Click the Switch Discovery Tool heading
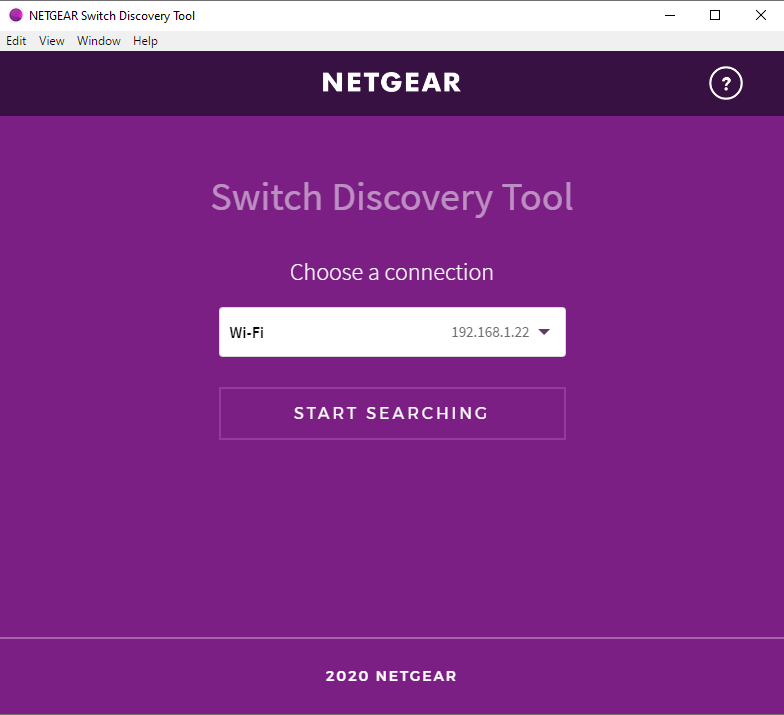This screenshot has width=784, height=715. [391, 197]
